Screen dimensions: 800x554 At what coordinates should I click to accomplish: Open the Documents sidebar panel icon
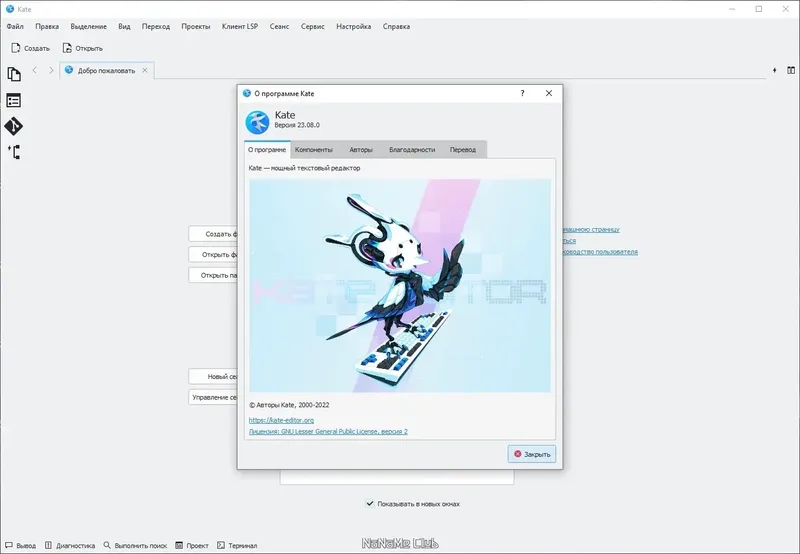(14, 74)
